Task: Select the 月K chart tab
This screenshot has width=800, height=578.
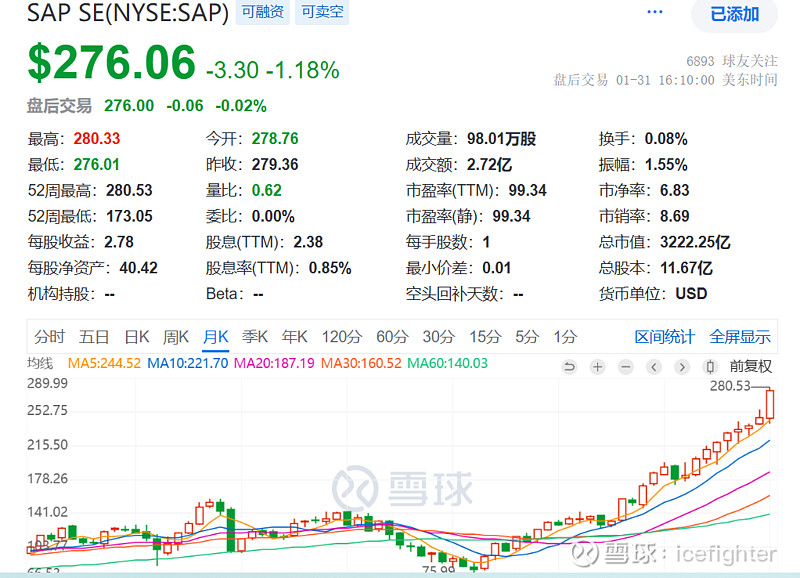Action: coord(215,337)
